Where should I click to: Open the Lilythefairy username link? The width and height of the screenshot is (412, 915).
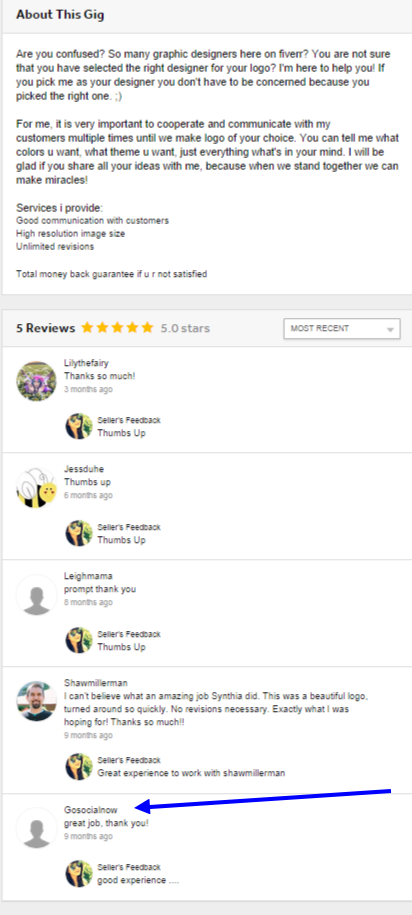(x=86, y=364)
